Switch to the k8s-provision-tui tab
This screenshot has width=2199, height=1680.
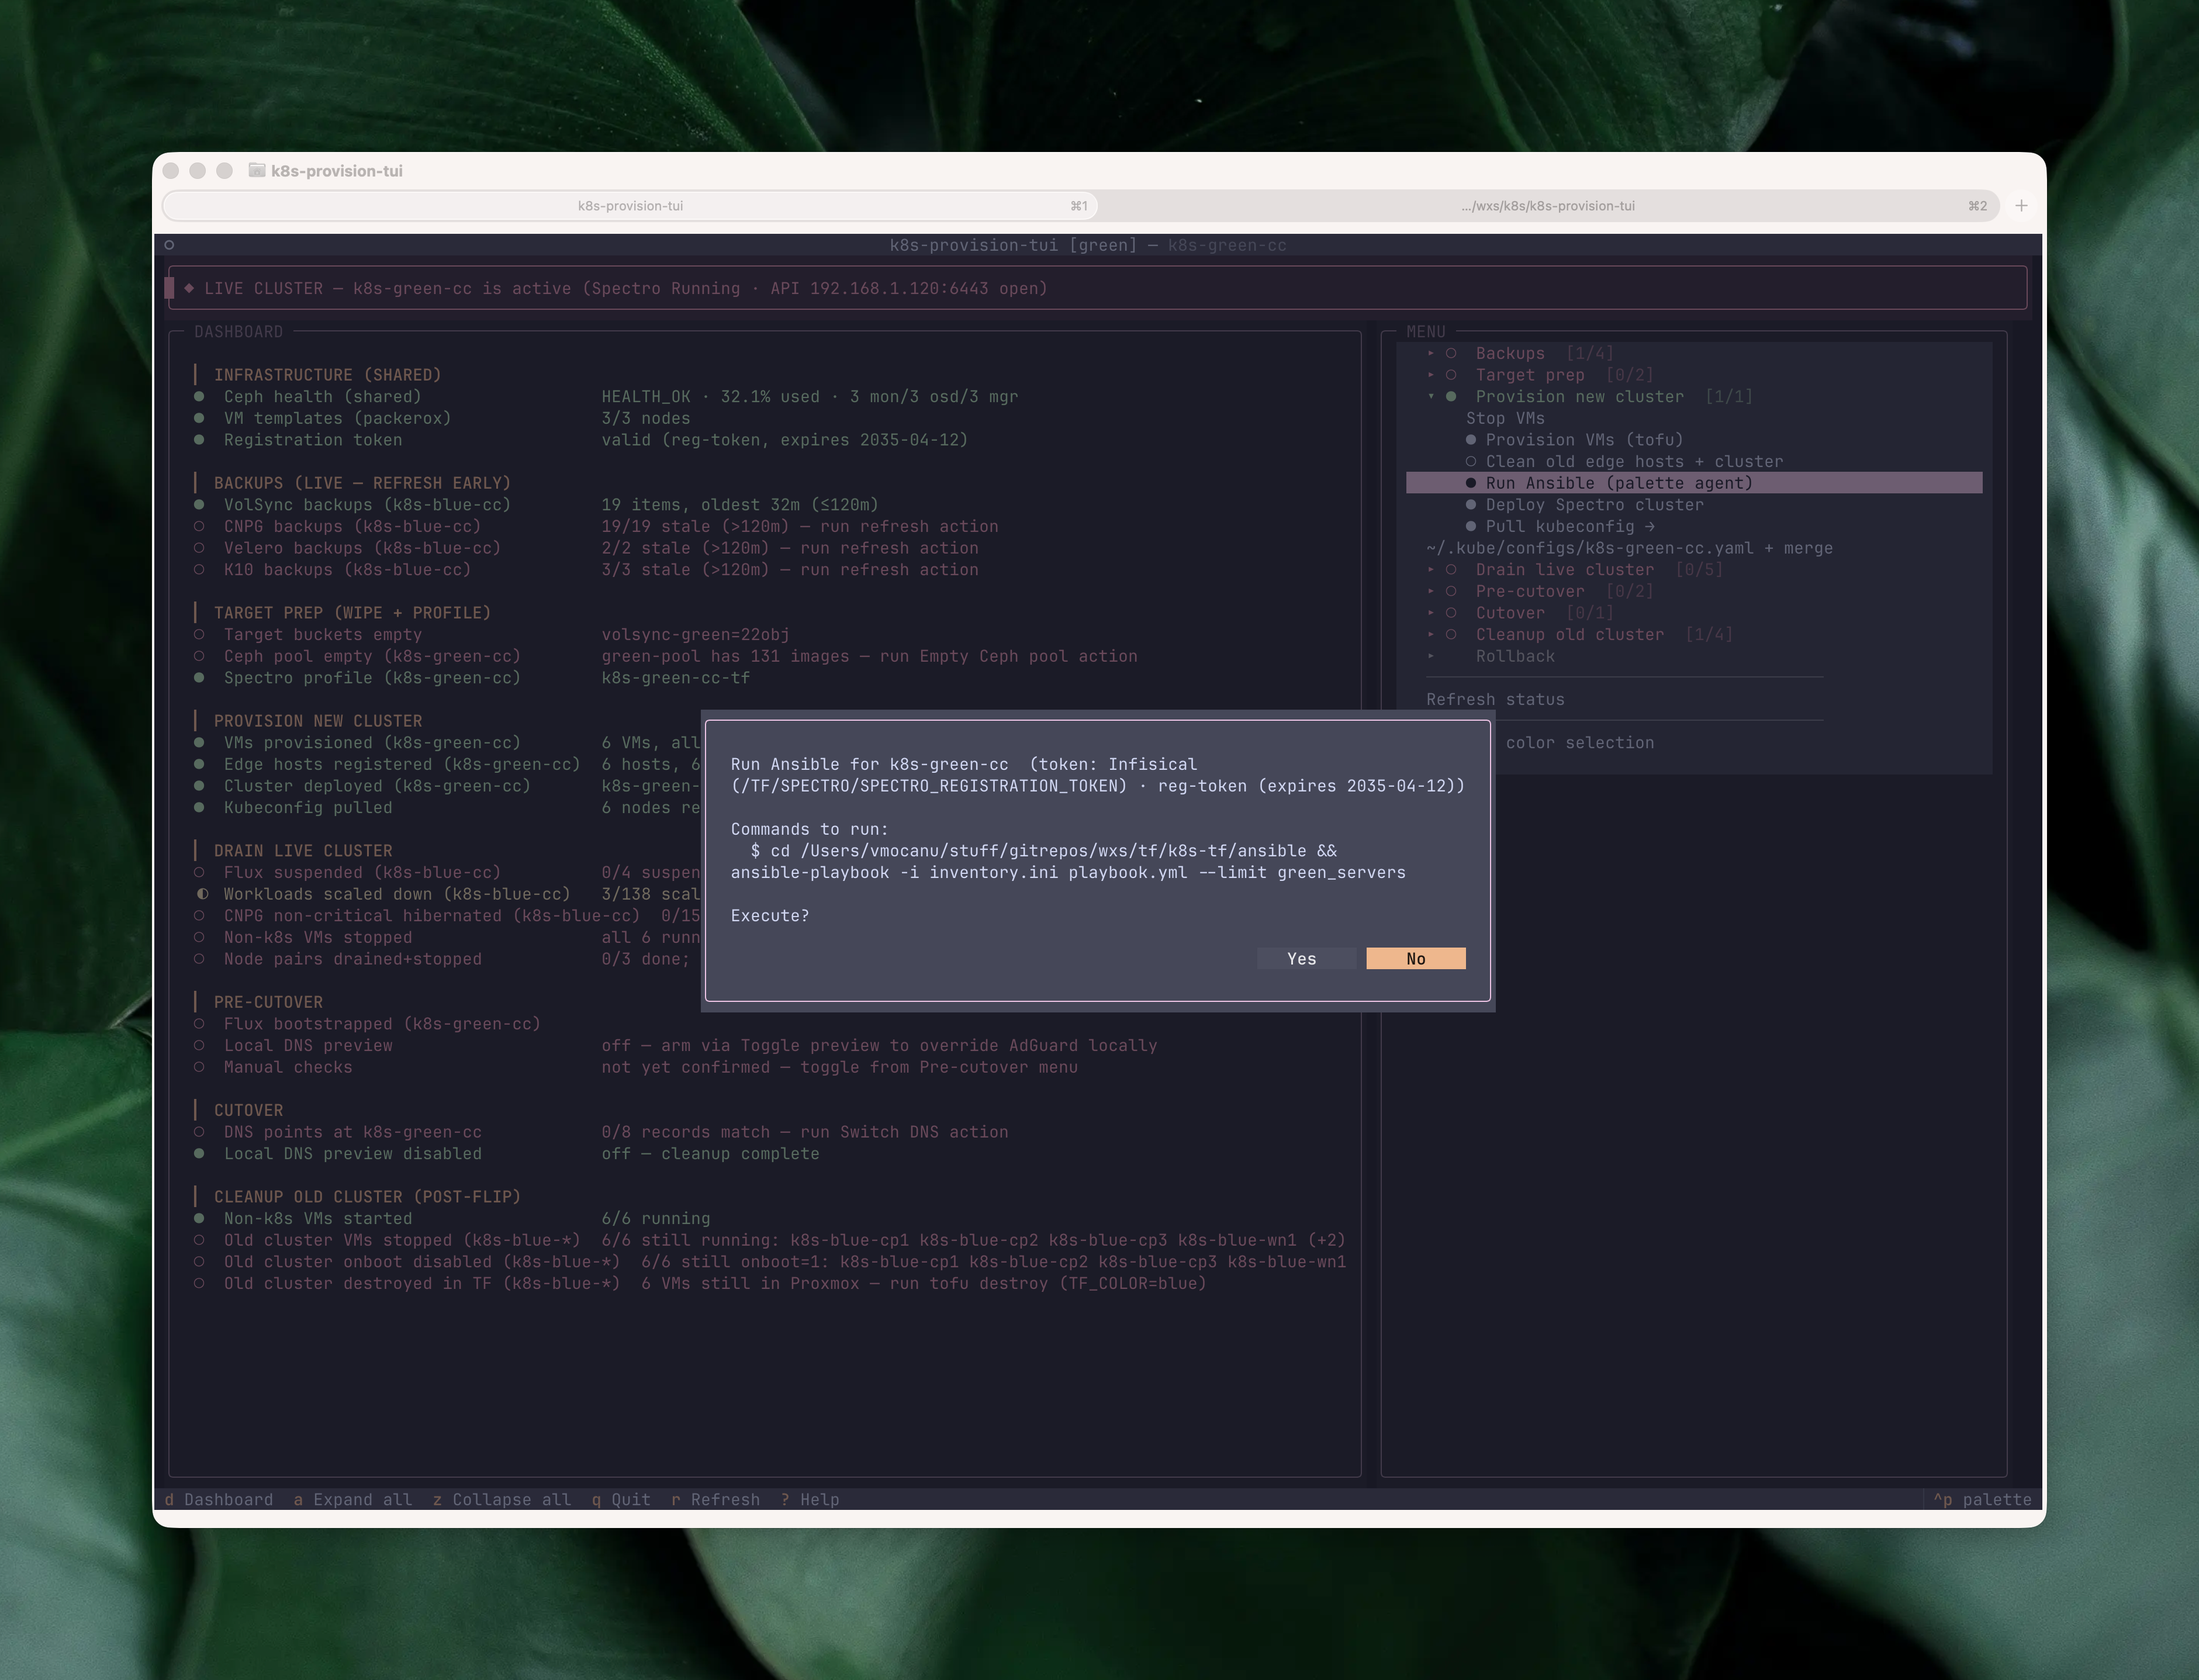[630, 206]
